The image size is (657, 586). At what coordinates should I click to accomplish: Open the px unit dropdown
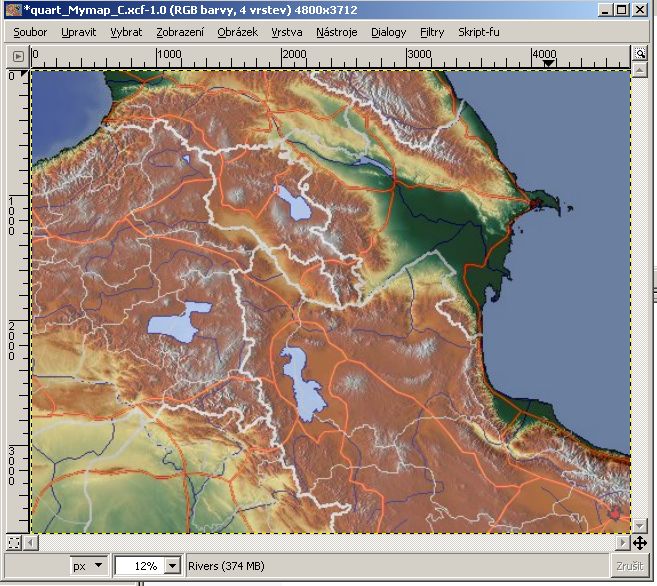pyautogui.click(x=88, y=566)
